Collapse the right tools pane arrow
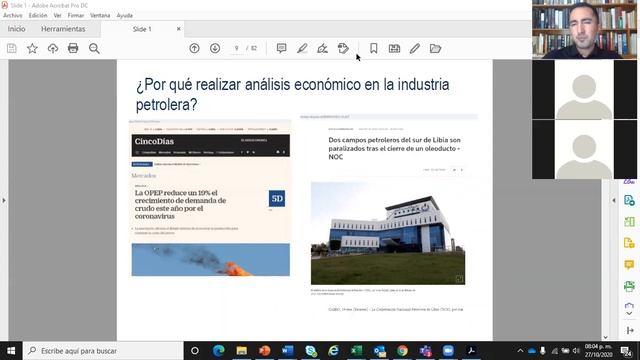Image resolution: width=640 pixels, height=360 pixels. [613, 200]
